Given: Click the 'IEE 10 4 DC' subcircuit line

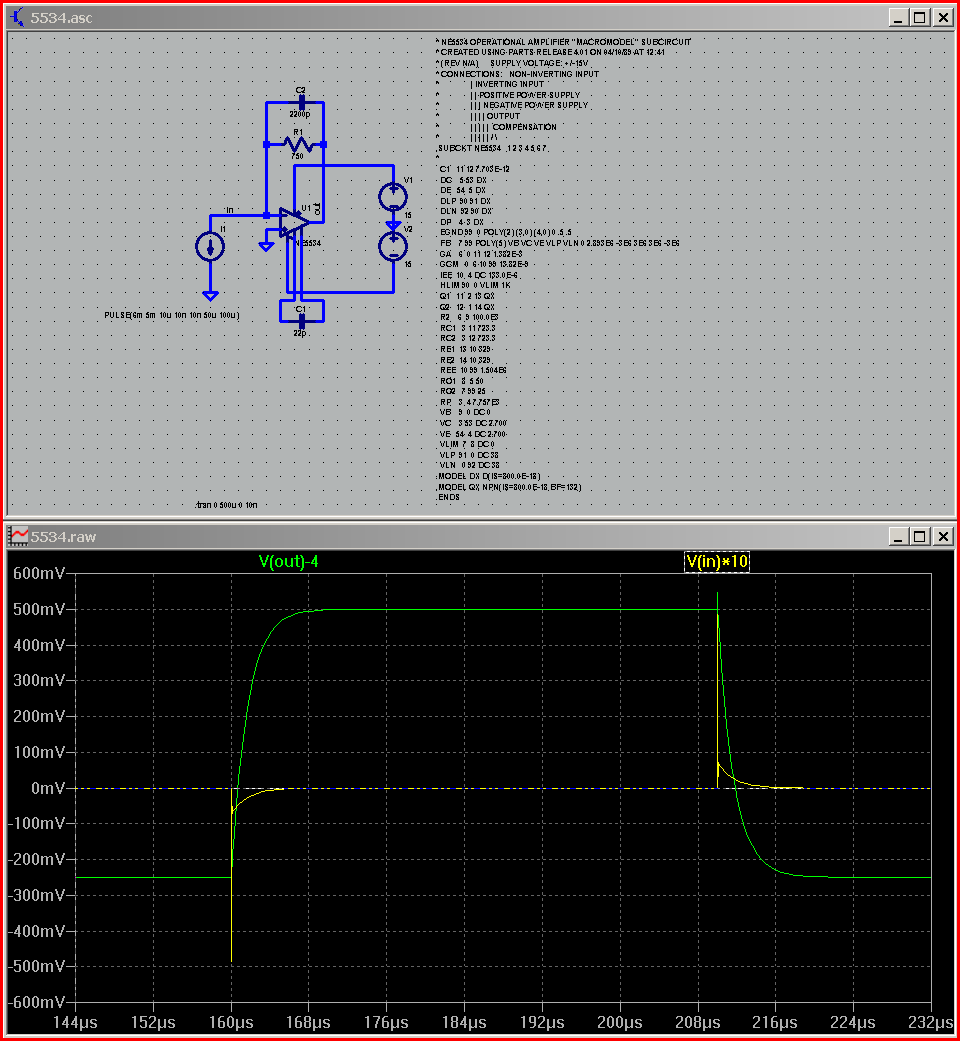Looking at the screenshot, I should [x=479, y=275].
